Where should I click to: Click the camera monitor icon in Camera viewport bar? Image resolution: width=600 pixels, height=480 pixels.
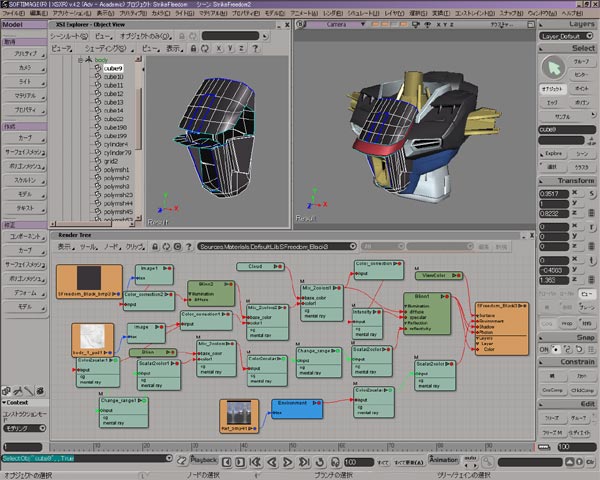point(416,24)
